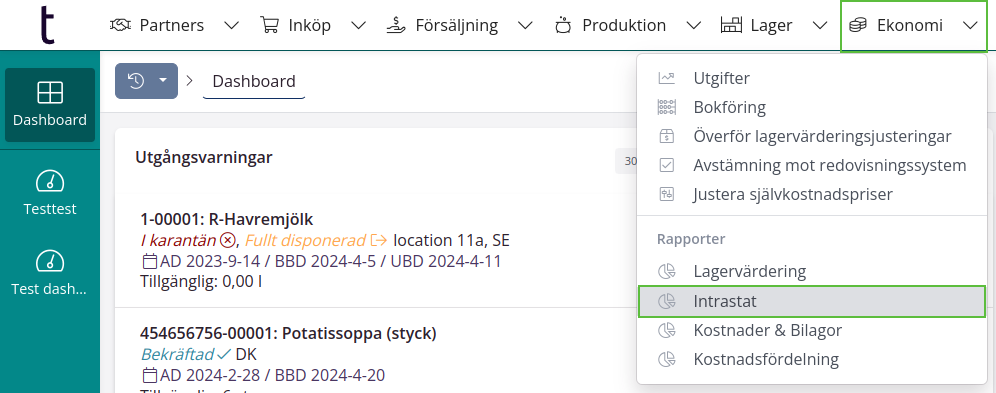Screen dimensions: 996x393
Task: Click the Dashboard breadcrumb tab
Action: [x=254, y=81]
